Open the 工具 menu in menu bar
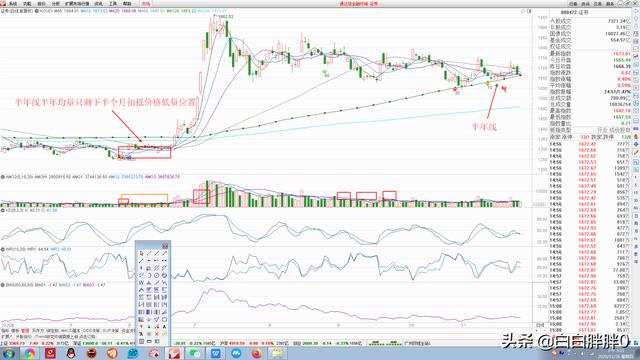This screenshot has width=640, height=360. (113, 4)
